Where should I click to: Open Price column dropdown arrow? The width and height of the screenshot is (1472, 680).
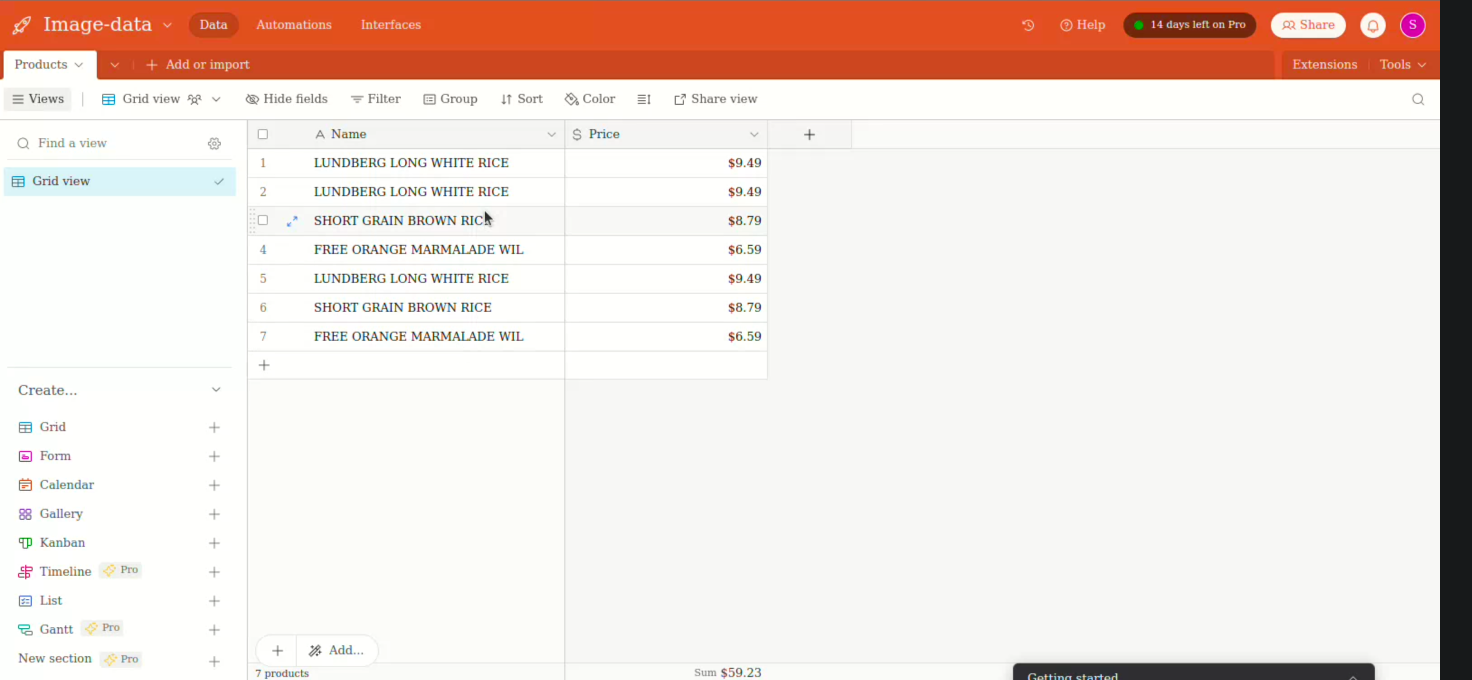pos(754,134)
